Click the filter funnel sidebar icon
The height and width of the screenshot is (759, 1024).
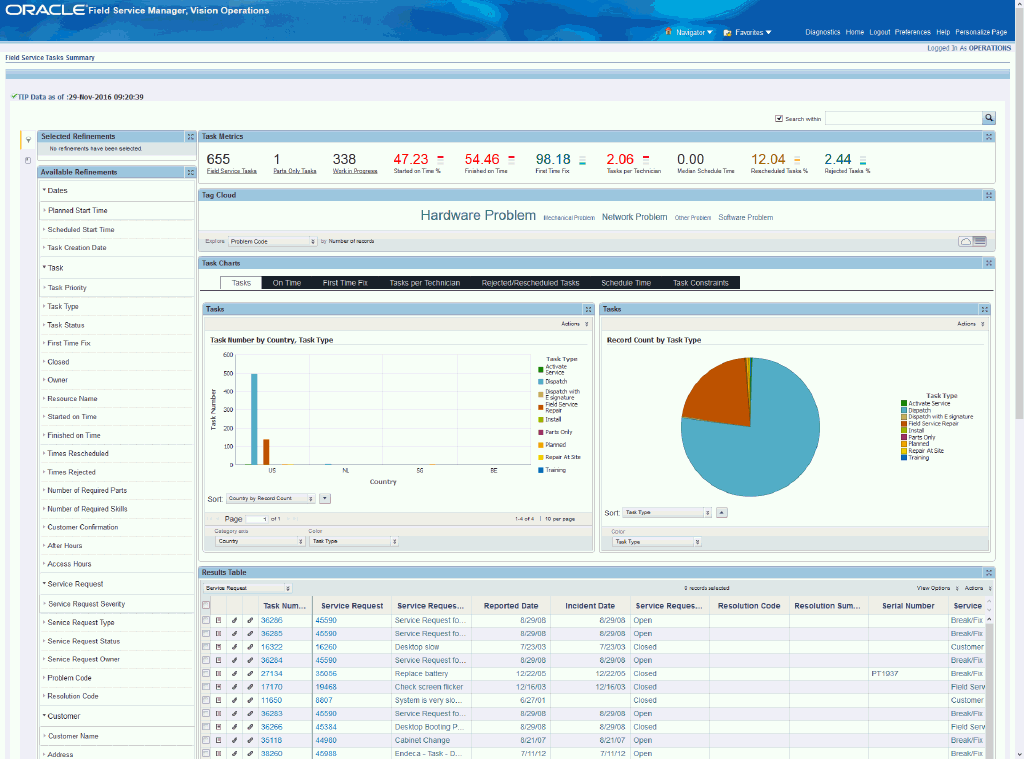[x=28, y=140]
